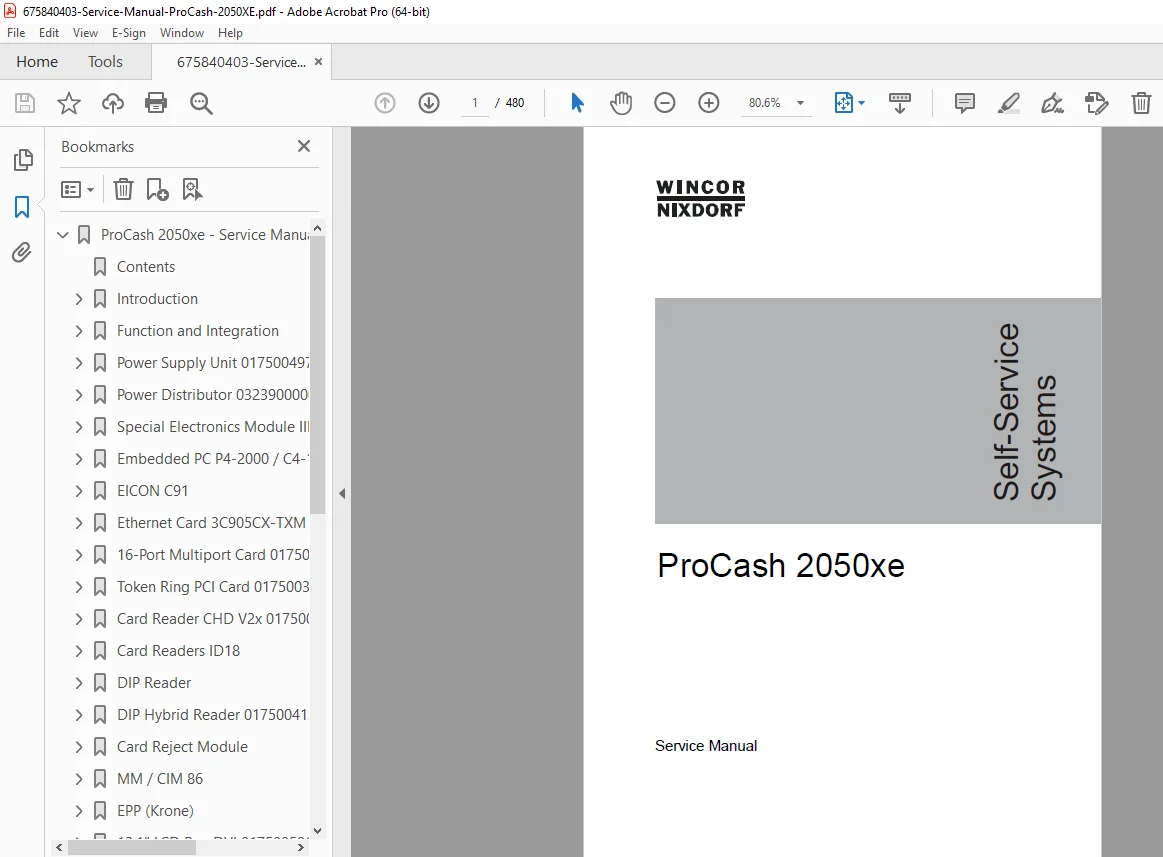
Task: Zoom out with minus button
Action: [665, 102]
